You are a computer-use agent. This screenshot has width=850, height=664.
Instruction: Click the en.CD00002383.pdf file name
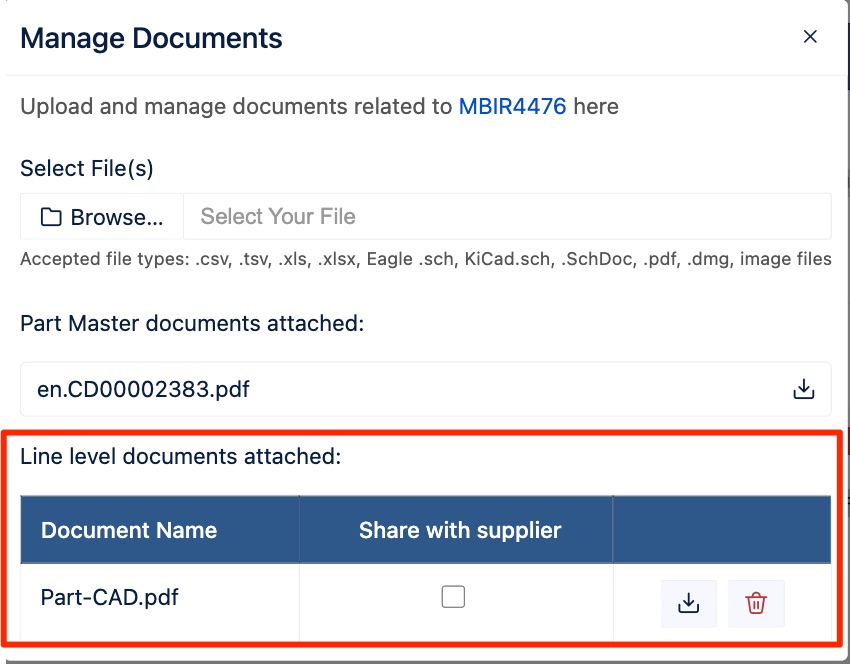tap(143, 389)
